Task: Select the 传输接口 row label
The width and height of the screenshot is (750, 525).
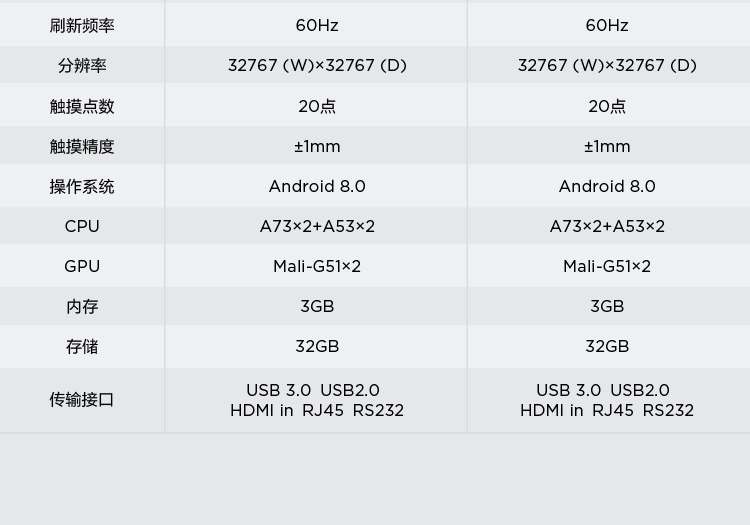Action: pyautogui.click(x=82, y=400)
